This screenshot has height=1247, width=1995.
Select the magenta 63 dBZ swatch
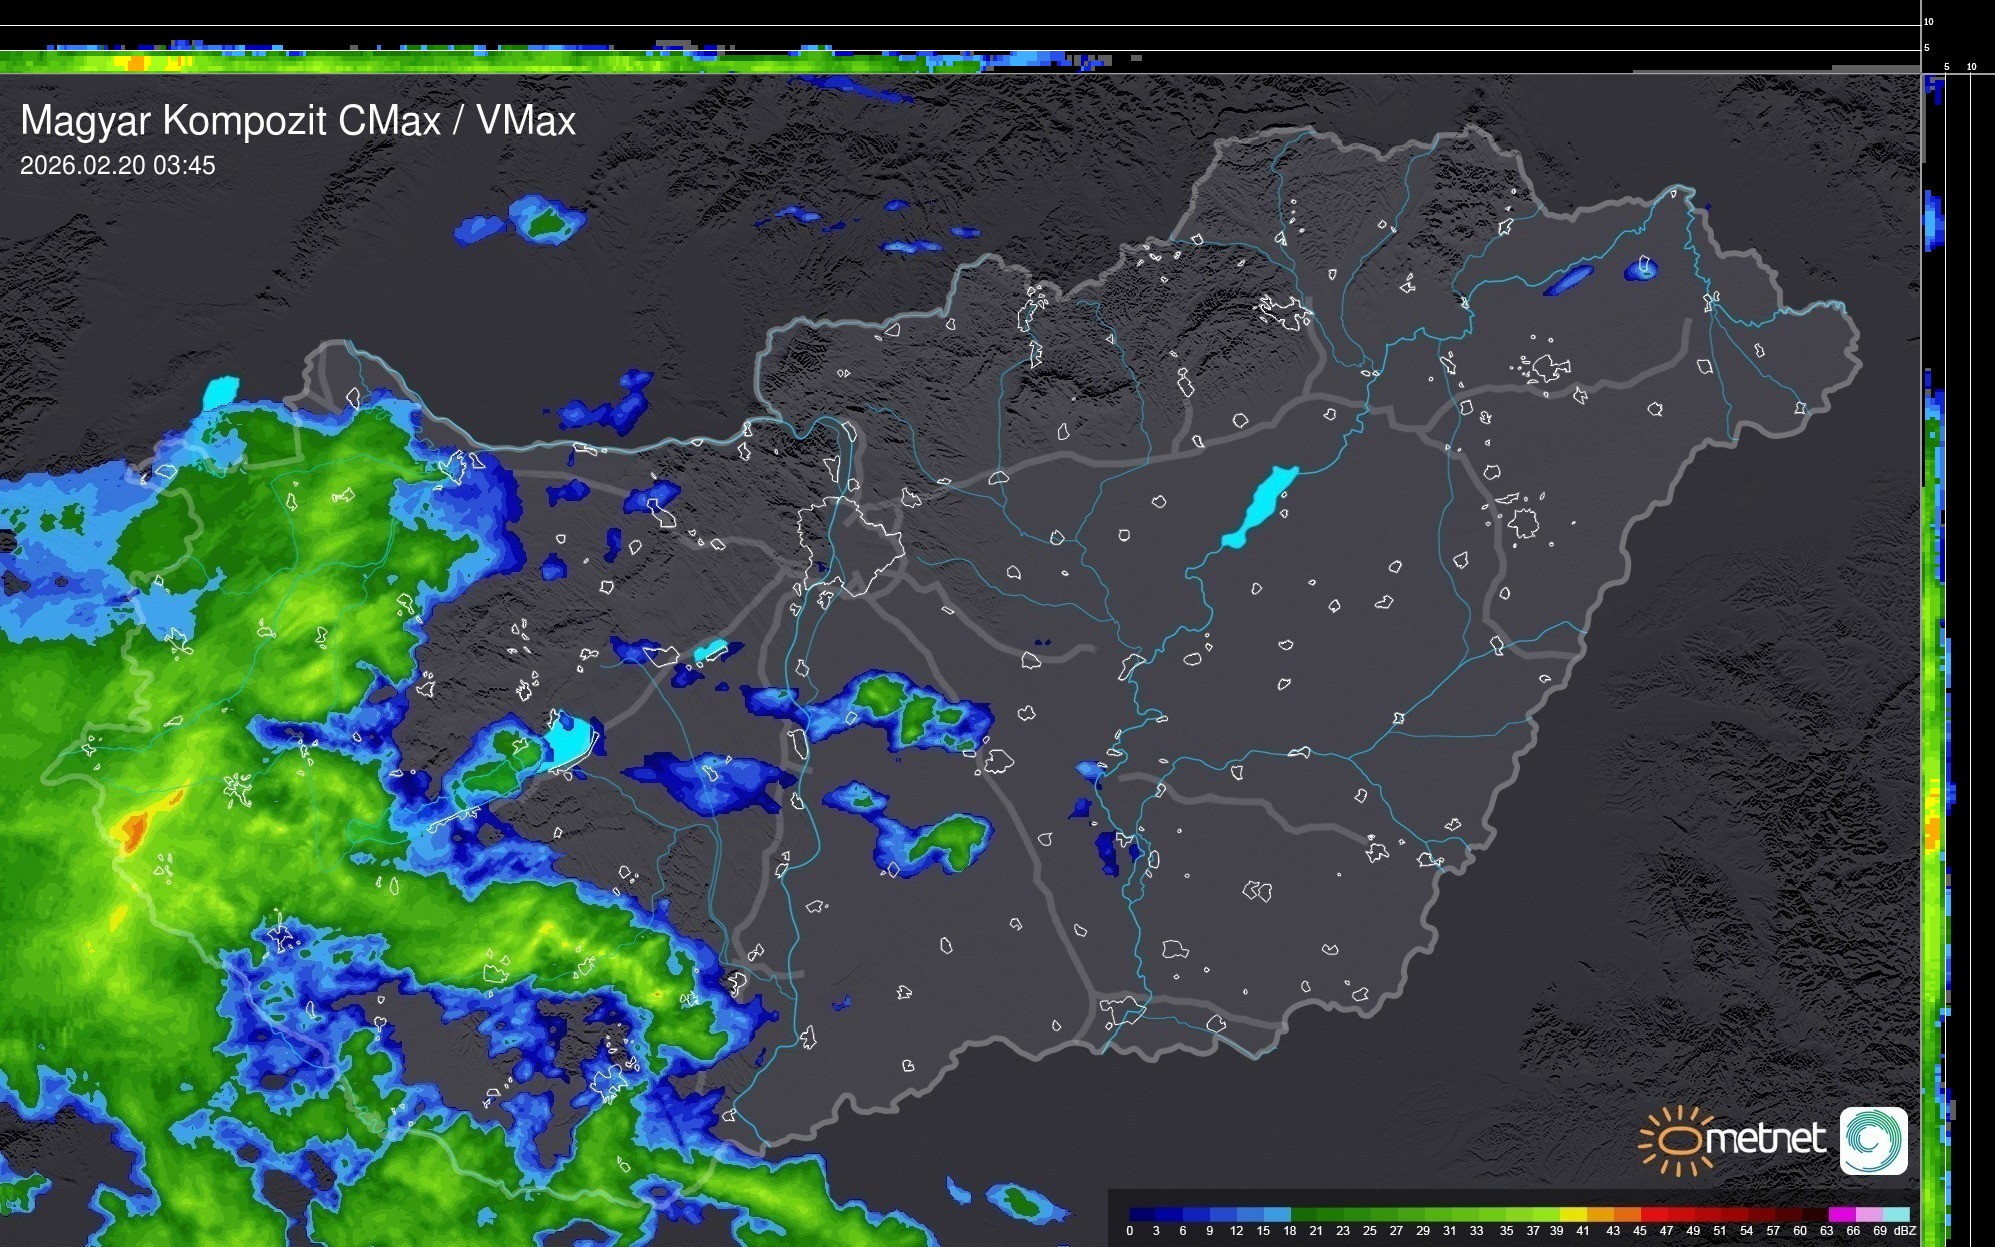tap(1840, 1214)
